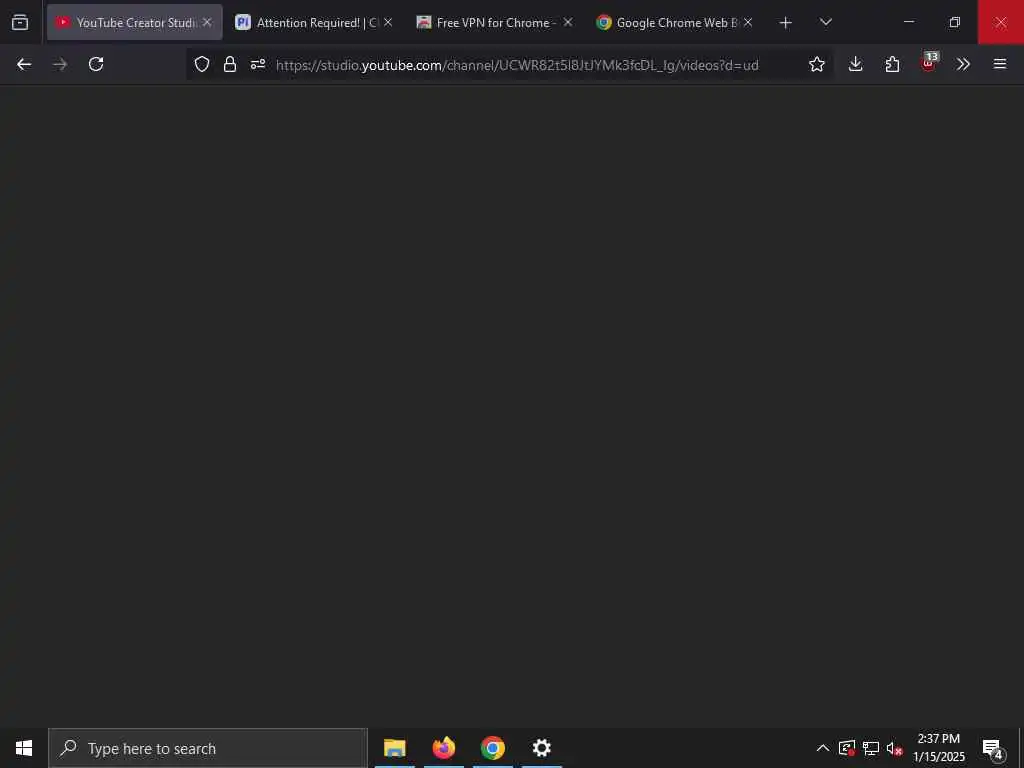Expand the list all tabs dropdown
The height and width of the screenshot is (768, 1024).
(x=825, y=22)
